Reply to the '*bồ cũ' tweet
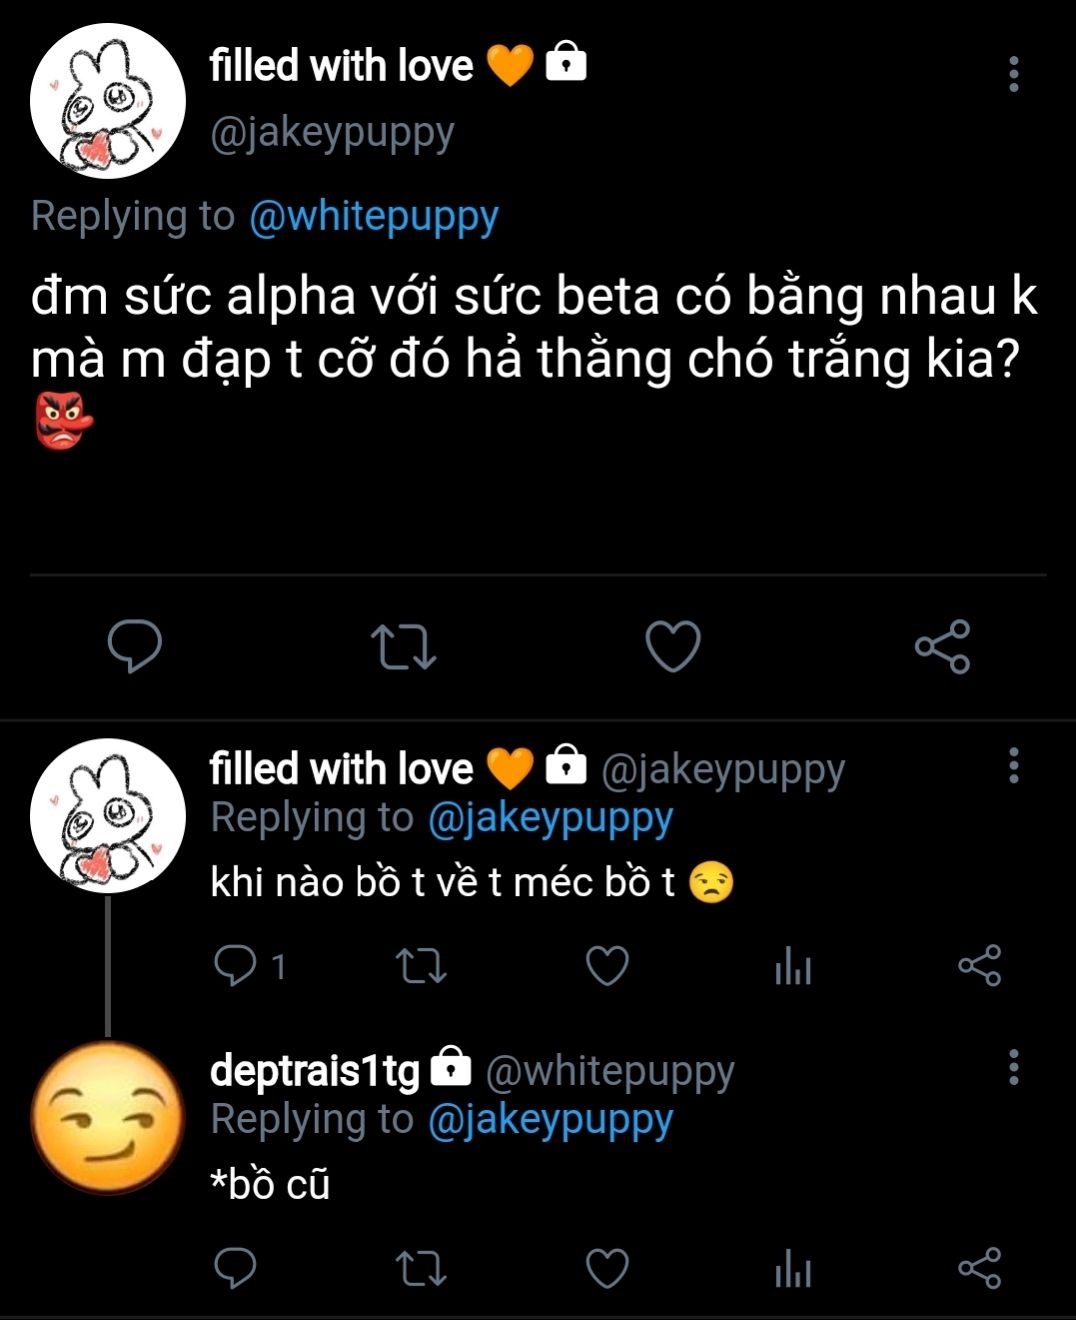1076x1320 pixels. coord(236,1268)
